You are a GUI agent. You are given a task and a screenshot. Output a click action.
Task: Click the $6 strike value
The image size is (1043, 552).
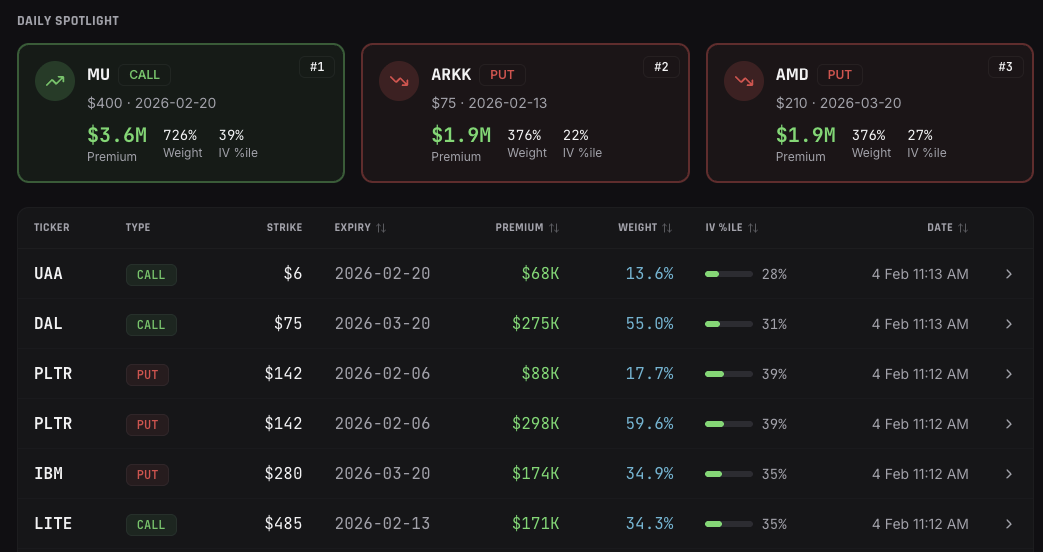click(x=293, y=274)
